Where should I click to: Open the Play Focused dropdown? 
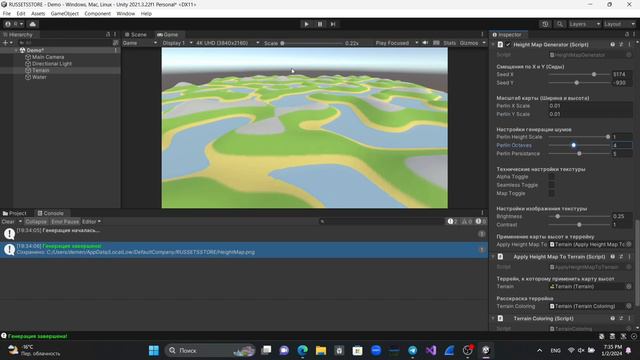tap(396, 43)
